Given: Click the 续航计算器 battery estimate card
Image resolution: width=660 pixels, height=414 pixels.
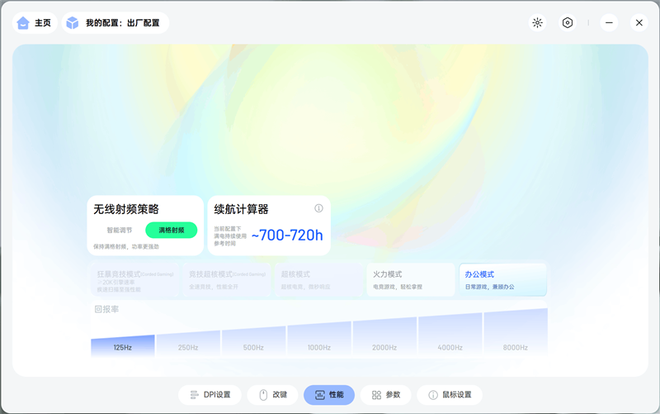Looking at the screenshot, I should coord(268,225).
